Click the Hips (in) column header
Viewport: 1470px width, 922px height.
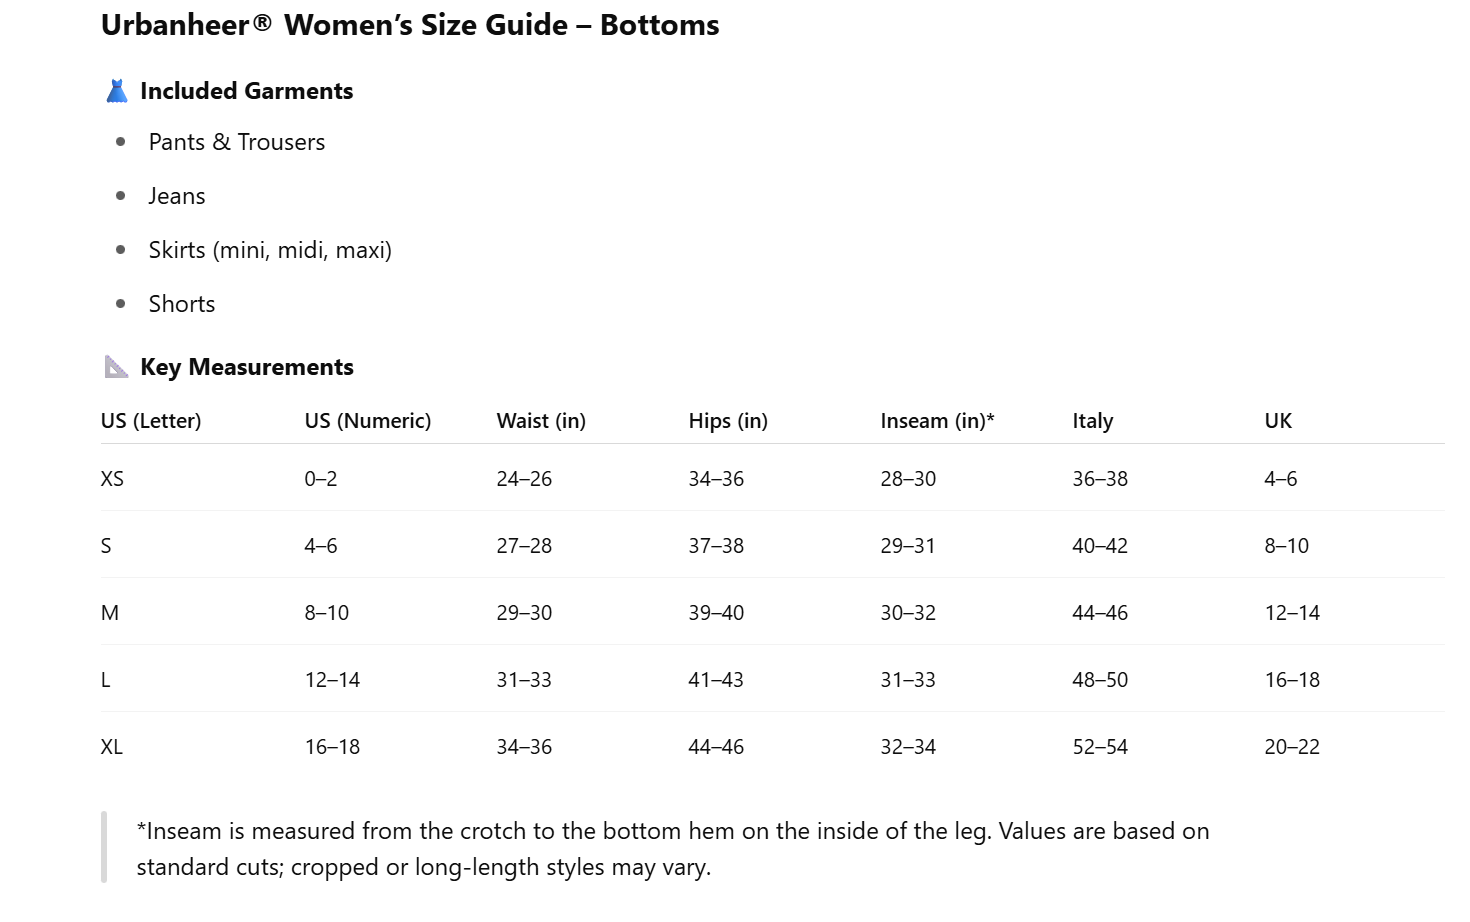click(728, 421)
